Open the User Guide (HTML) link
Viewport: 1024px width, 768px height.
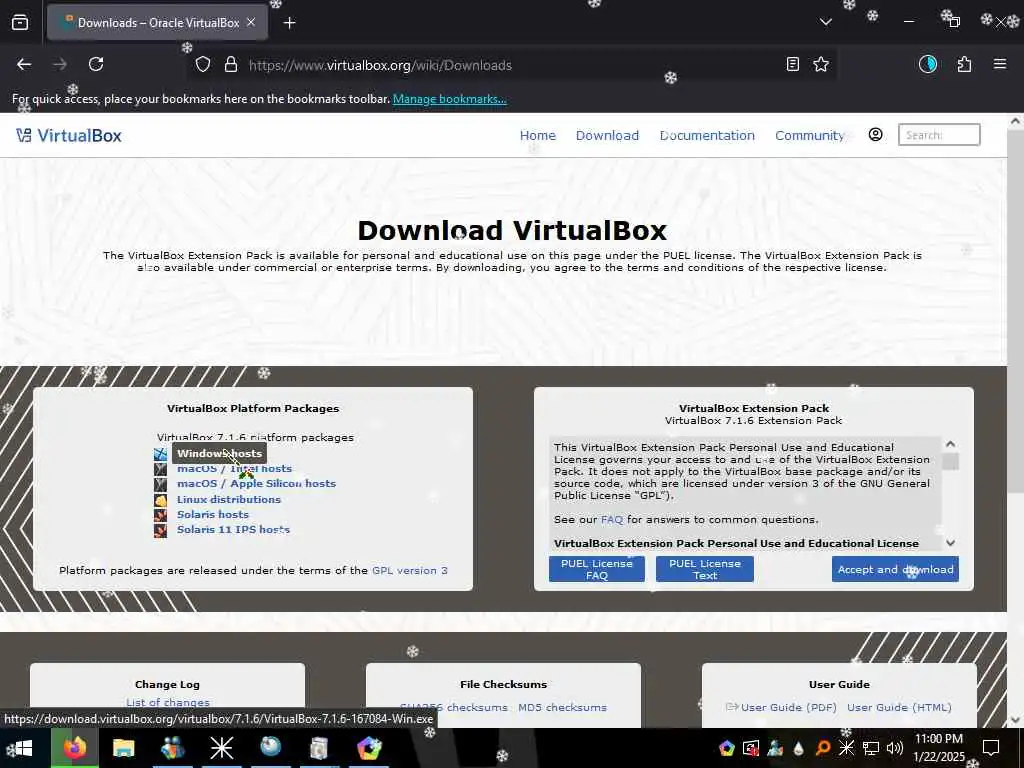[899, 707]
